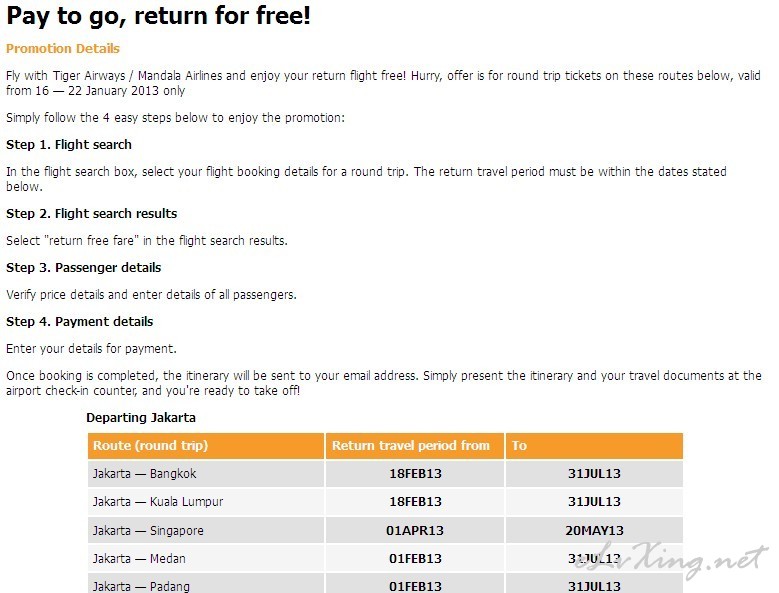Click the Step 4. Payment details heading
Viewport: 779px width, 593px height.
point(79,322)
